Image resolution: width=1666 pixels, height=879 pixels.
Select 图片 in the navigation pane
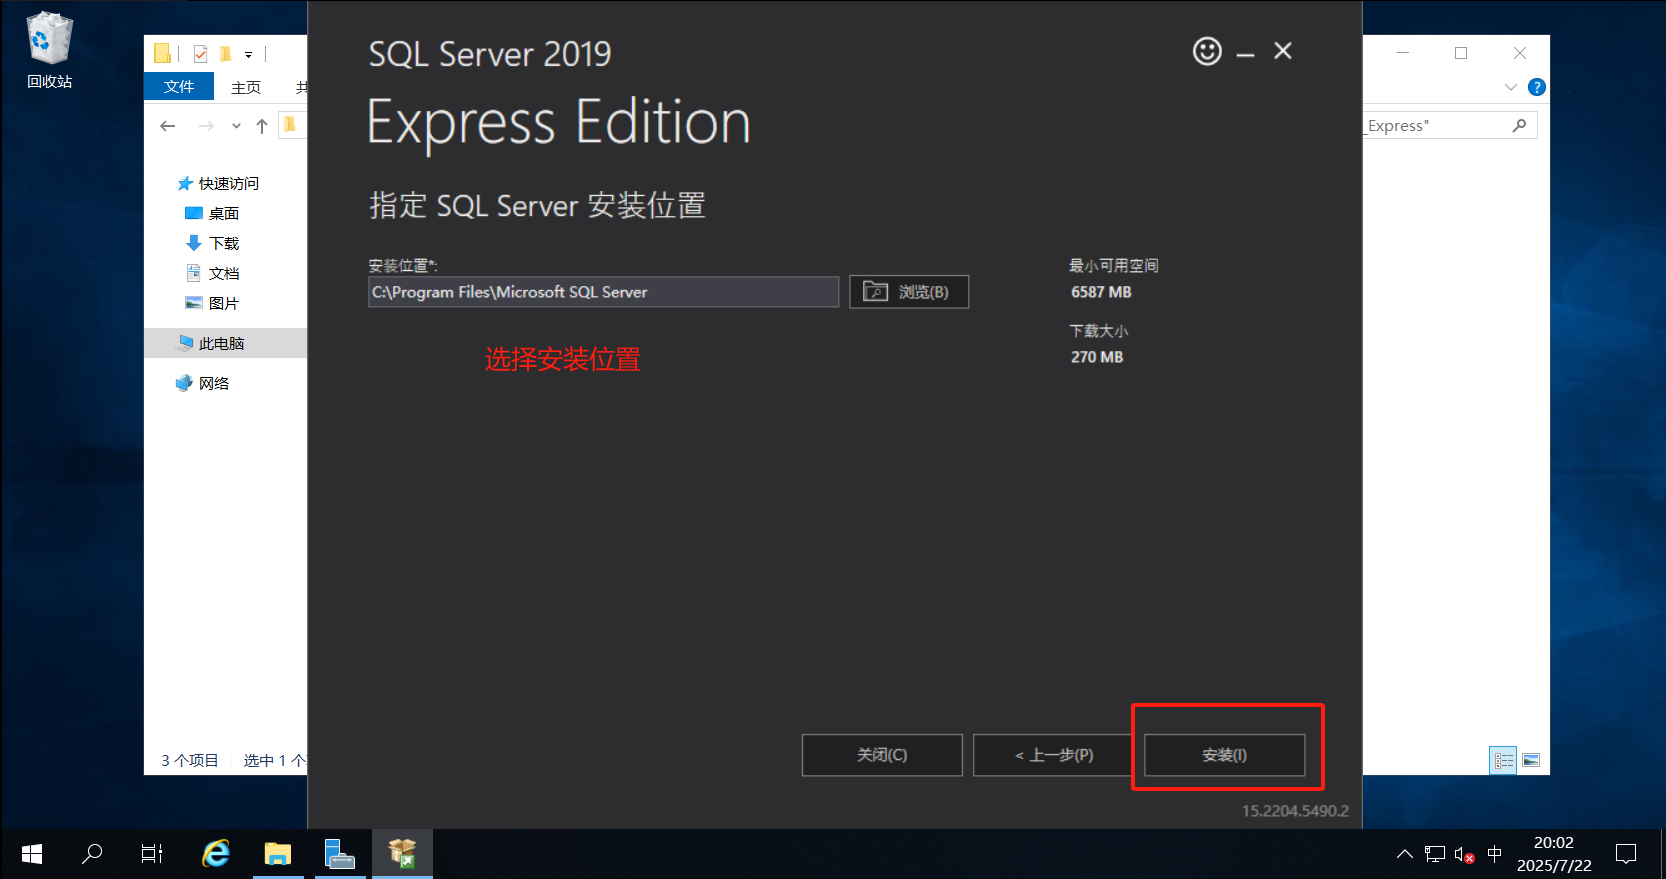pyautogui.click(x=212, y=303)
